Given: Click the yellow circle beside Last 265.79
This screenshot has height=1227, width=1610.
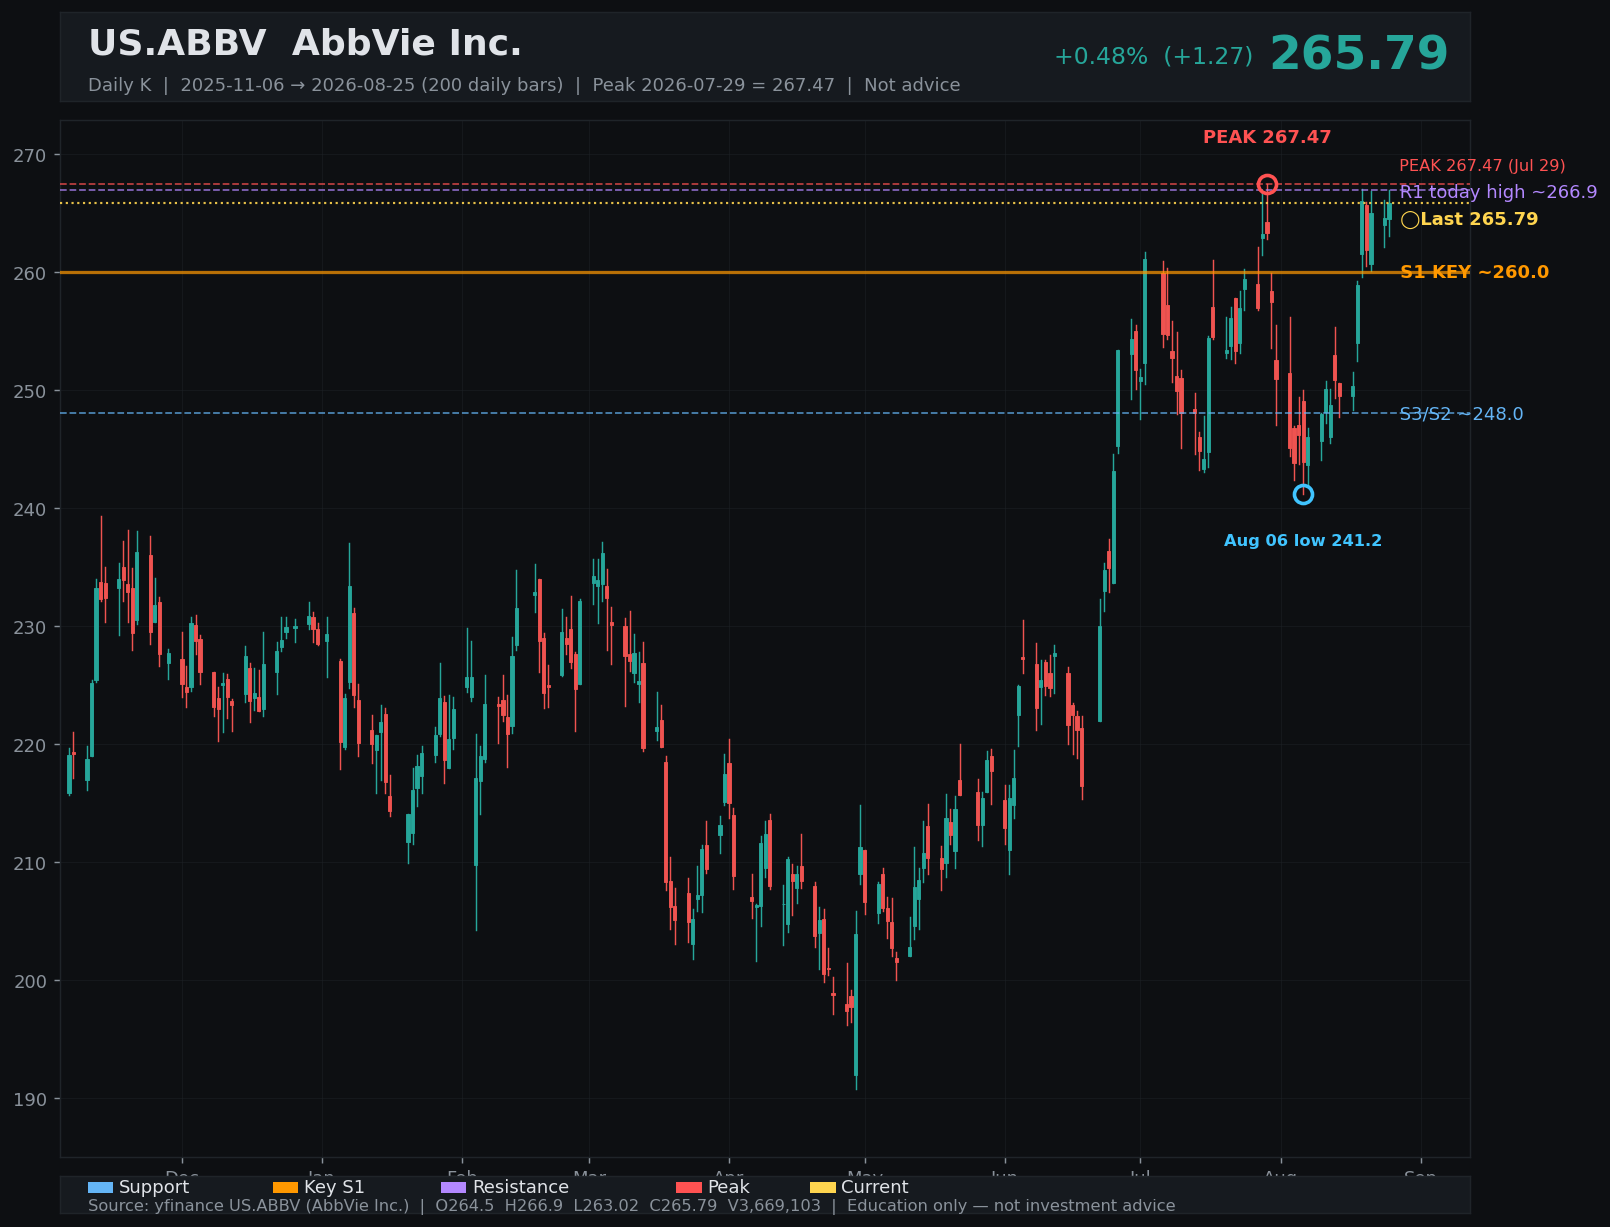Looking at the screenshot, I should pyautogui.click(x=1410, y=220).
